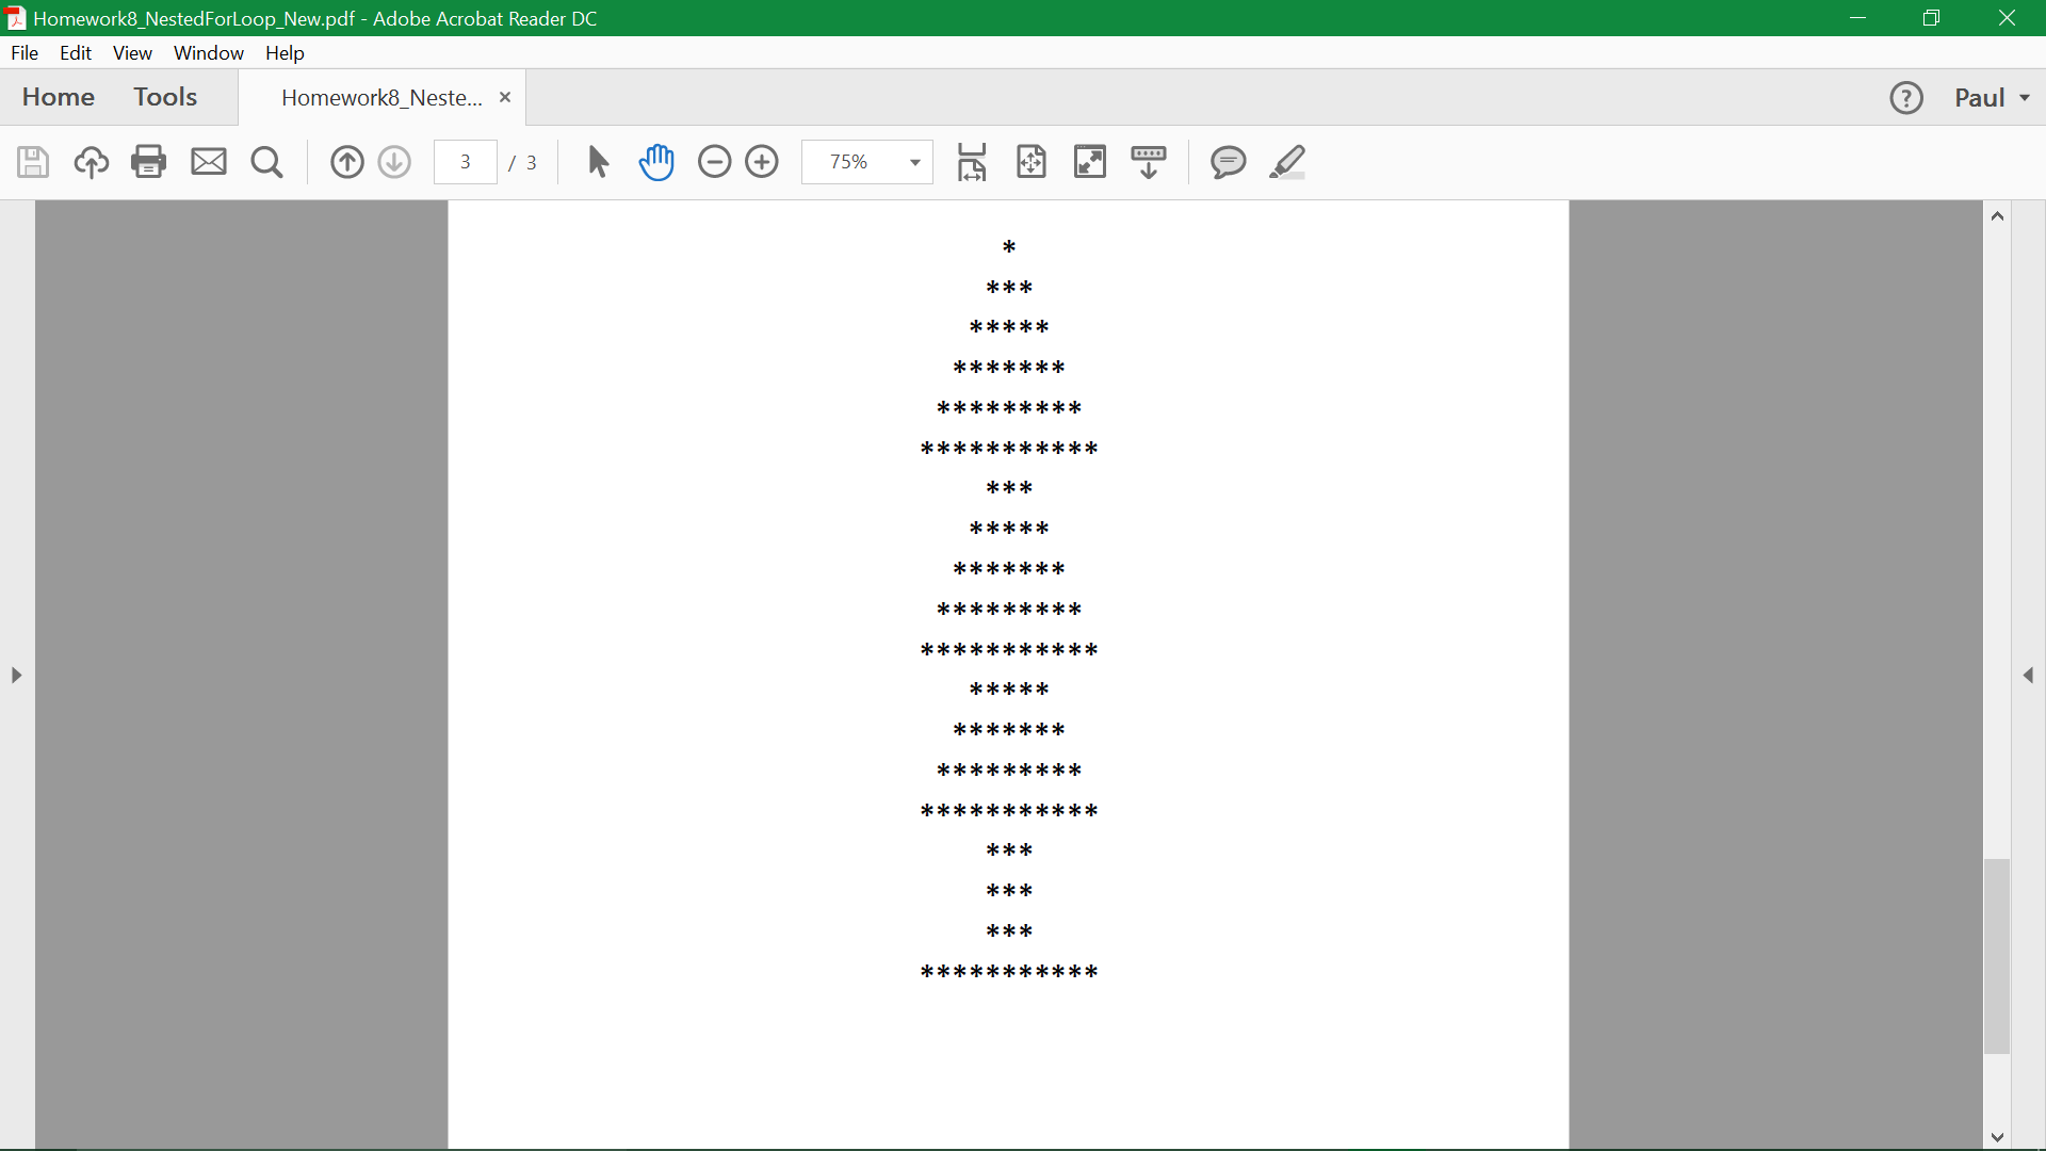This screenshot has height=1151, width=2046.
Task: Click the page number input field
Action: (464, 161)
